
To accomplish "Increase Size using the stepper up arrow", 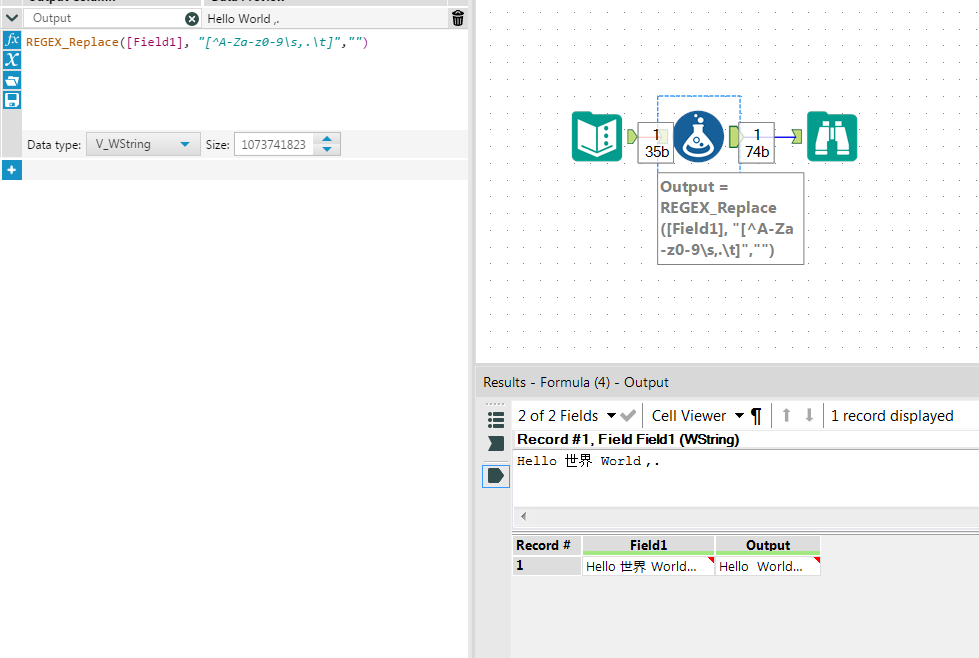I will pos(327,138).
